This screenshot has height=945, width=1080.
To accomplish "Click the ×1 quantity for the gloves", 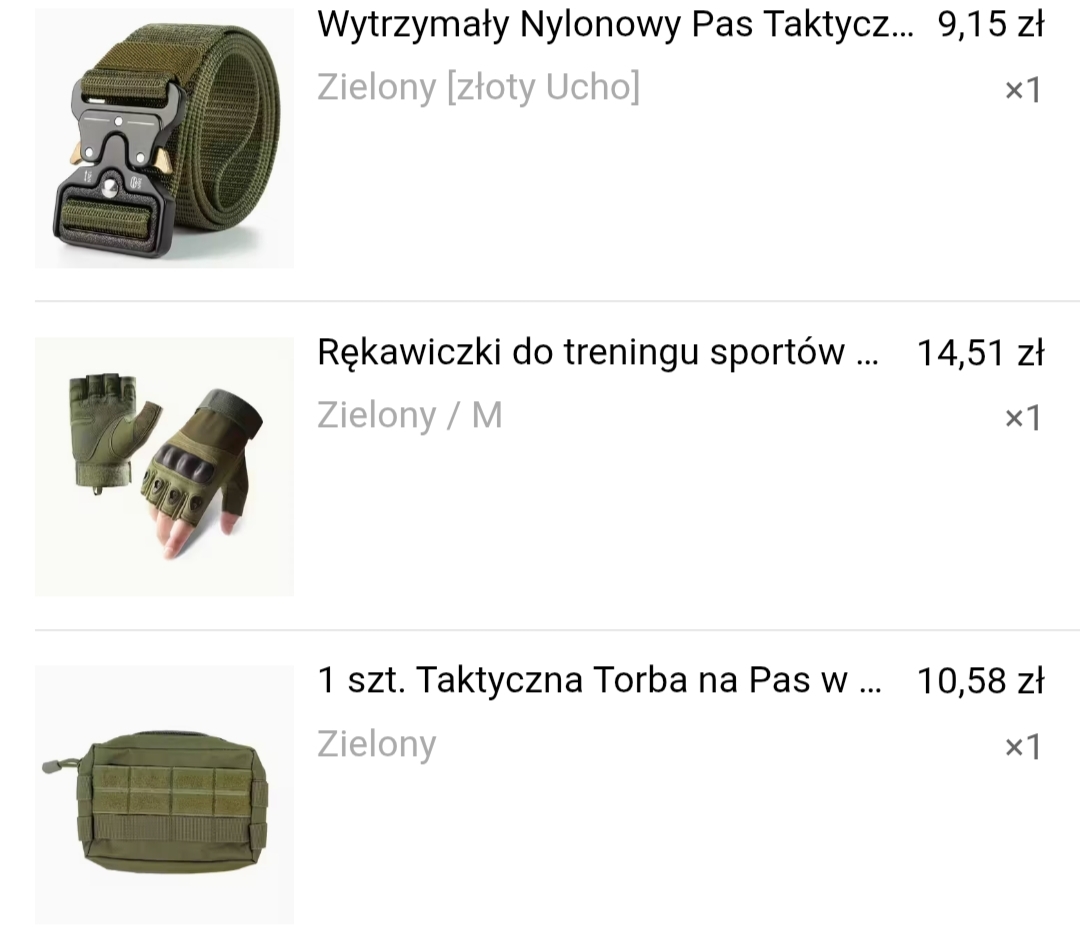I will point(1023,418).
